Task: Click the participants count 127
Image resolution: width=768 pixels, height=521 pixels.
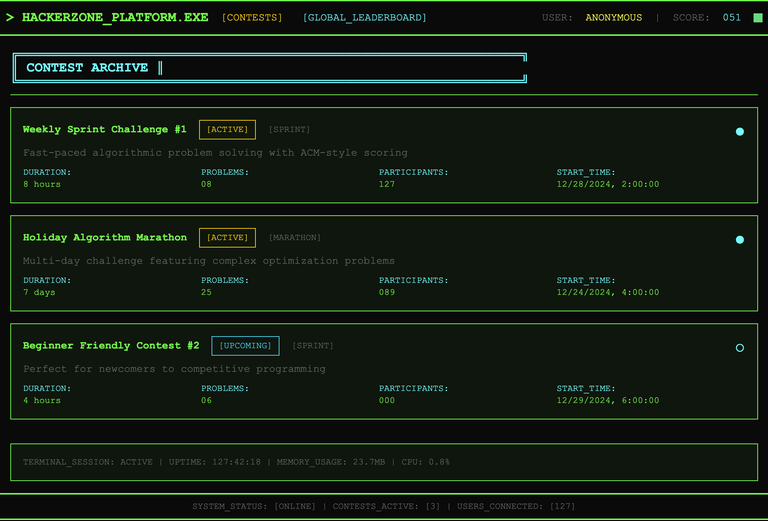Action: 386,185
